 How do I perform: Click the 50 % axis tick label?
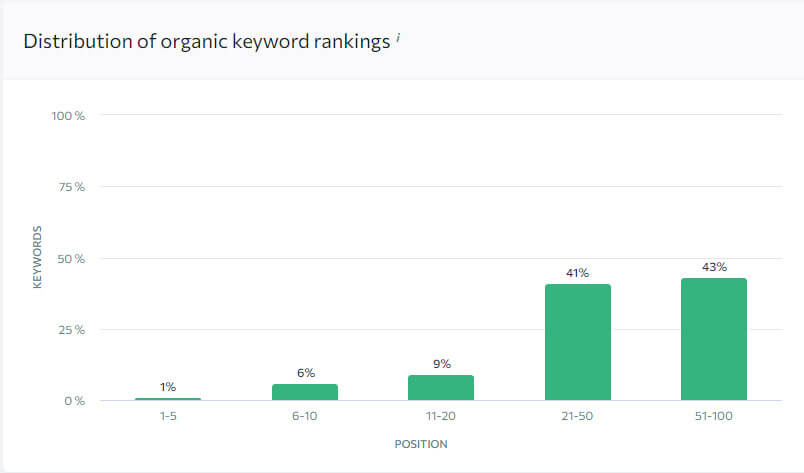click(71, 259)
